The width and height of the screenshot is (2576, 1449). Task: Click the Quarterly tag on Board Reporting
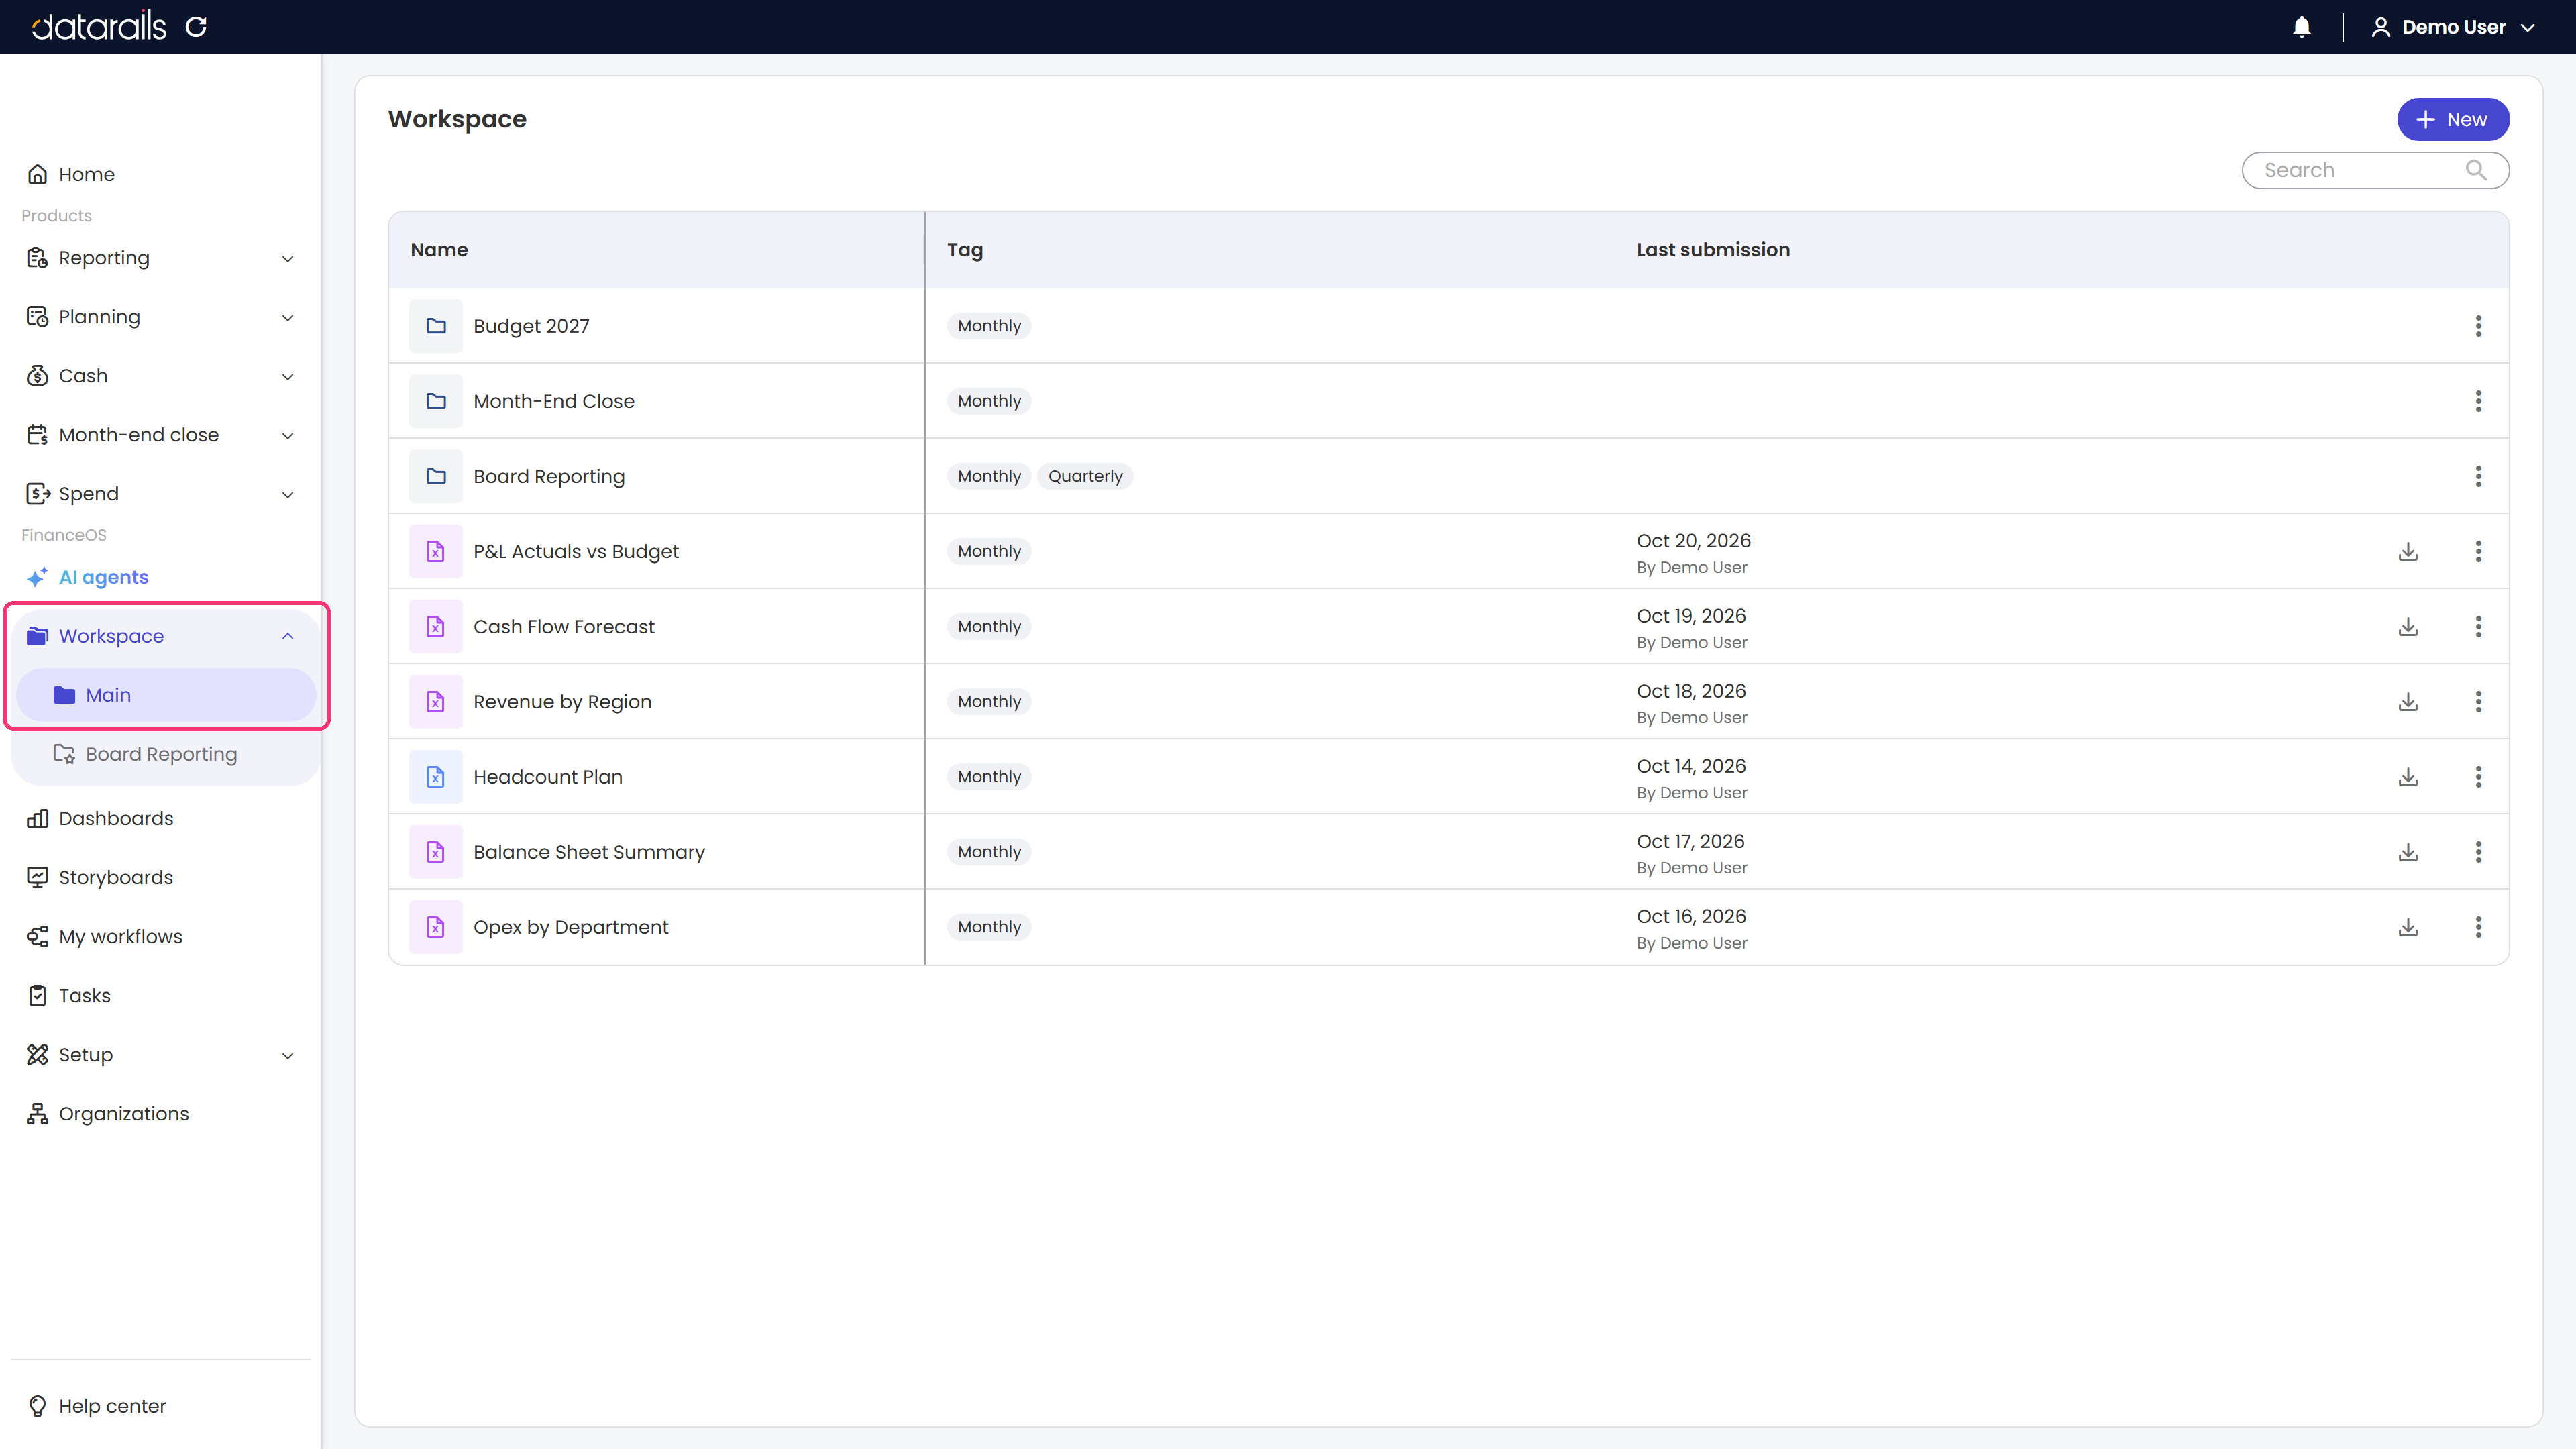(1085, 476)
